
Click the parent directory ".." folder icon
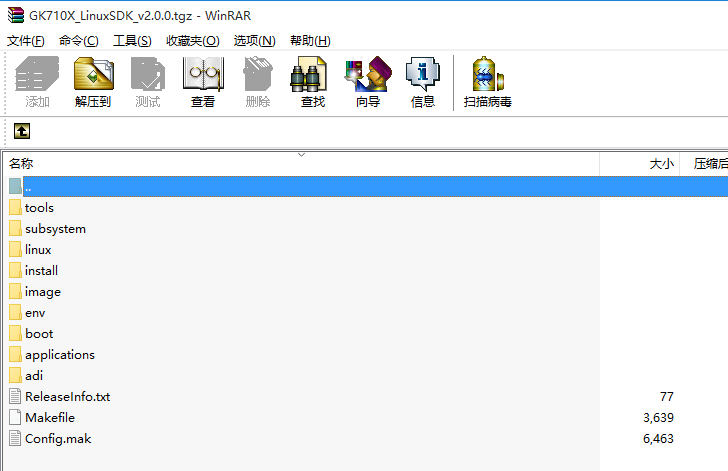click(15, 186)
